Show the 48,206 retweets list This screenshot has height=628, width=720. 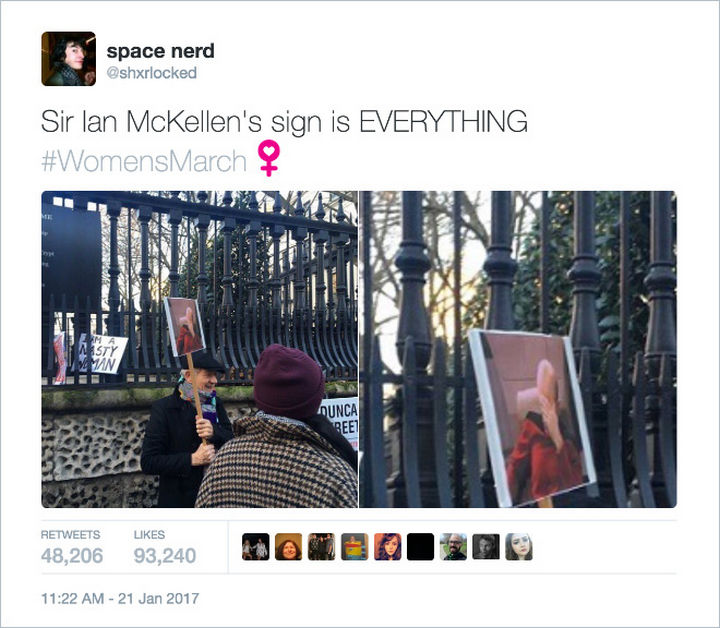[72, 548]
